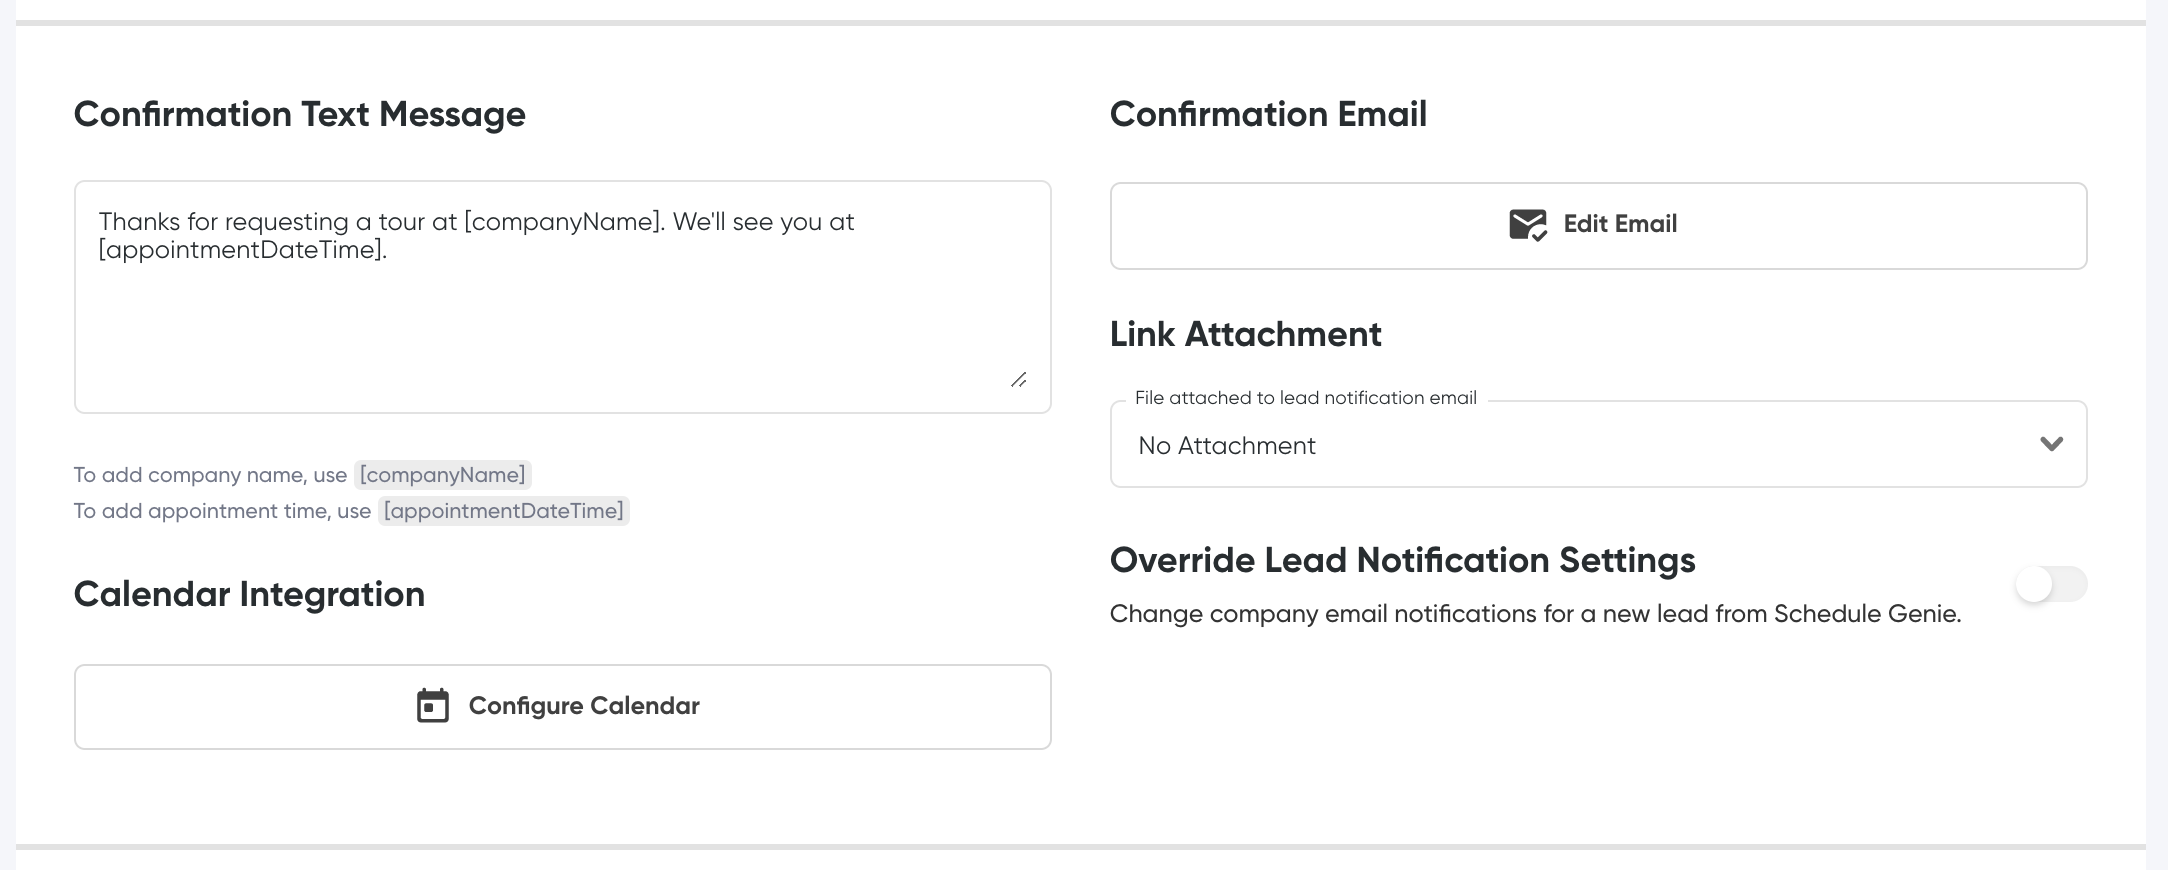Click the Confirmation Email heading

click(x=1268, y=114)
